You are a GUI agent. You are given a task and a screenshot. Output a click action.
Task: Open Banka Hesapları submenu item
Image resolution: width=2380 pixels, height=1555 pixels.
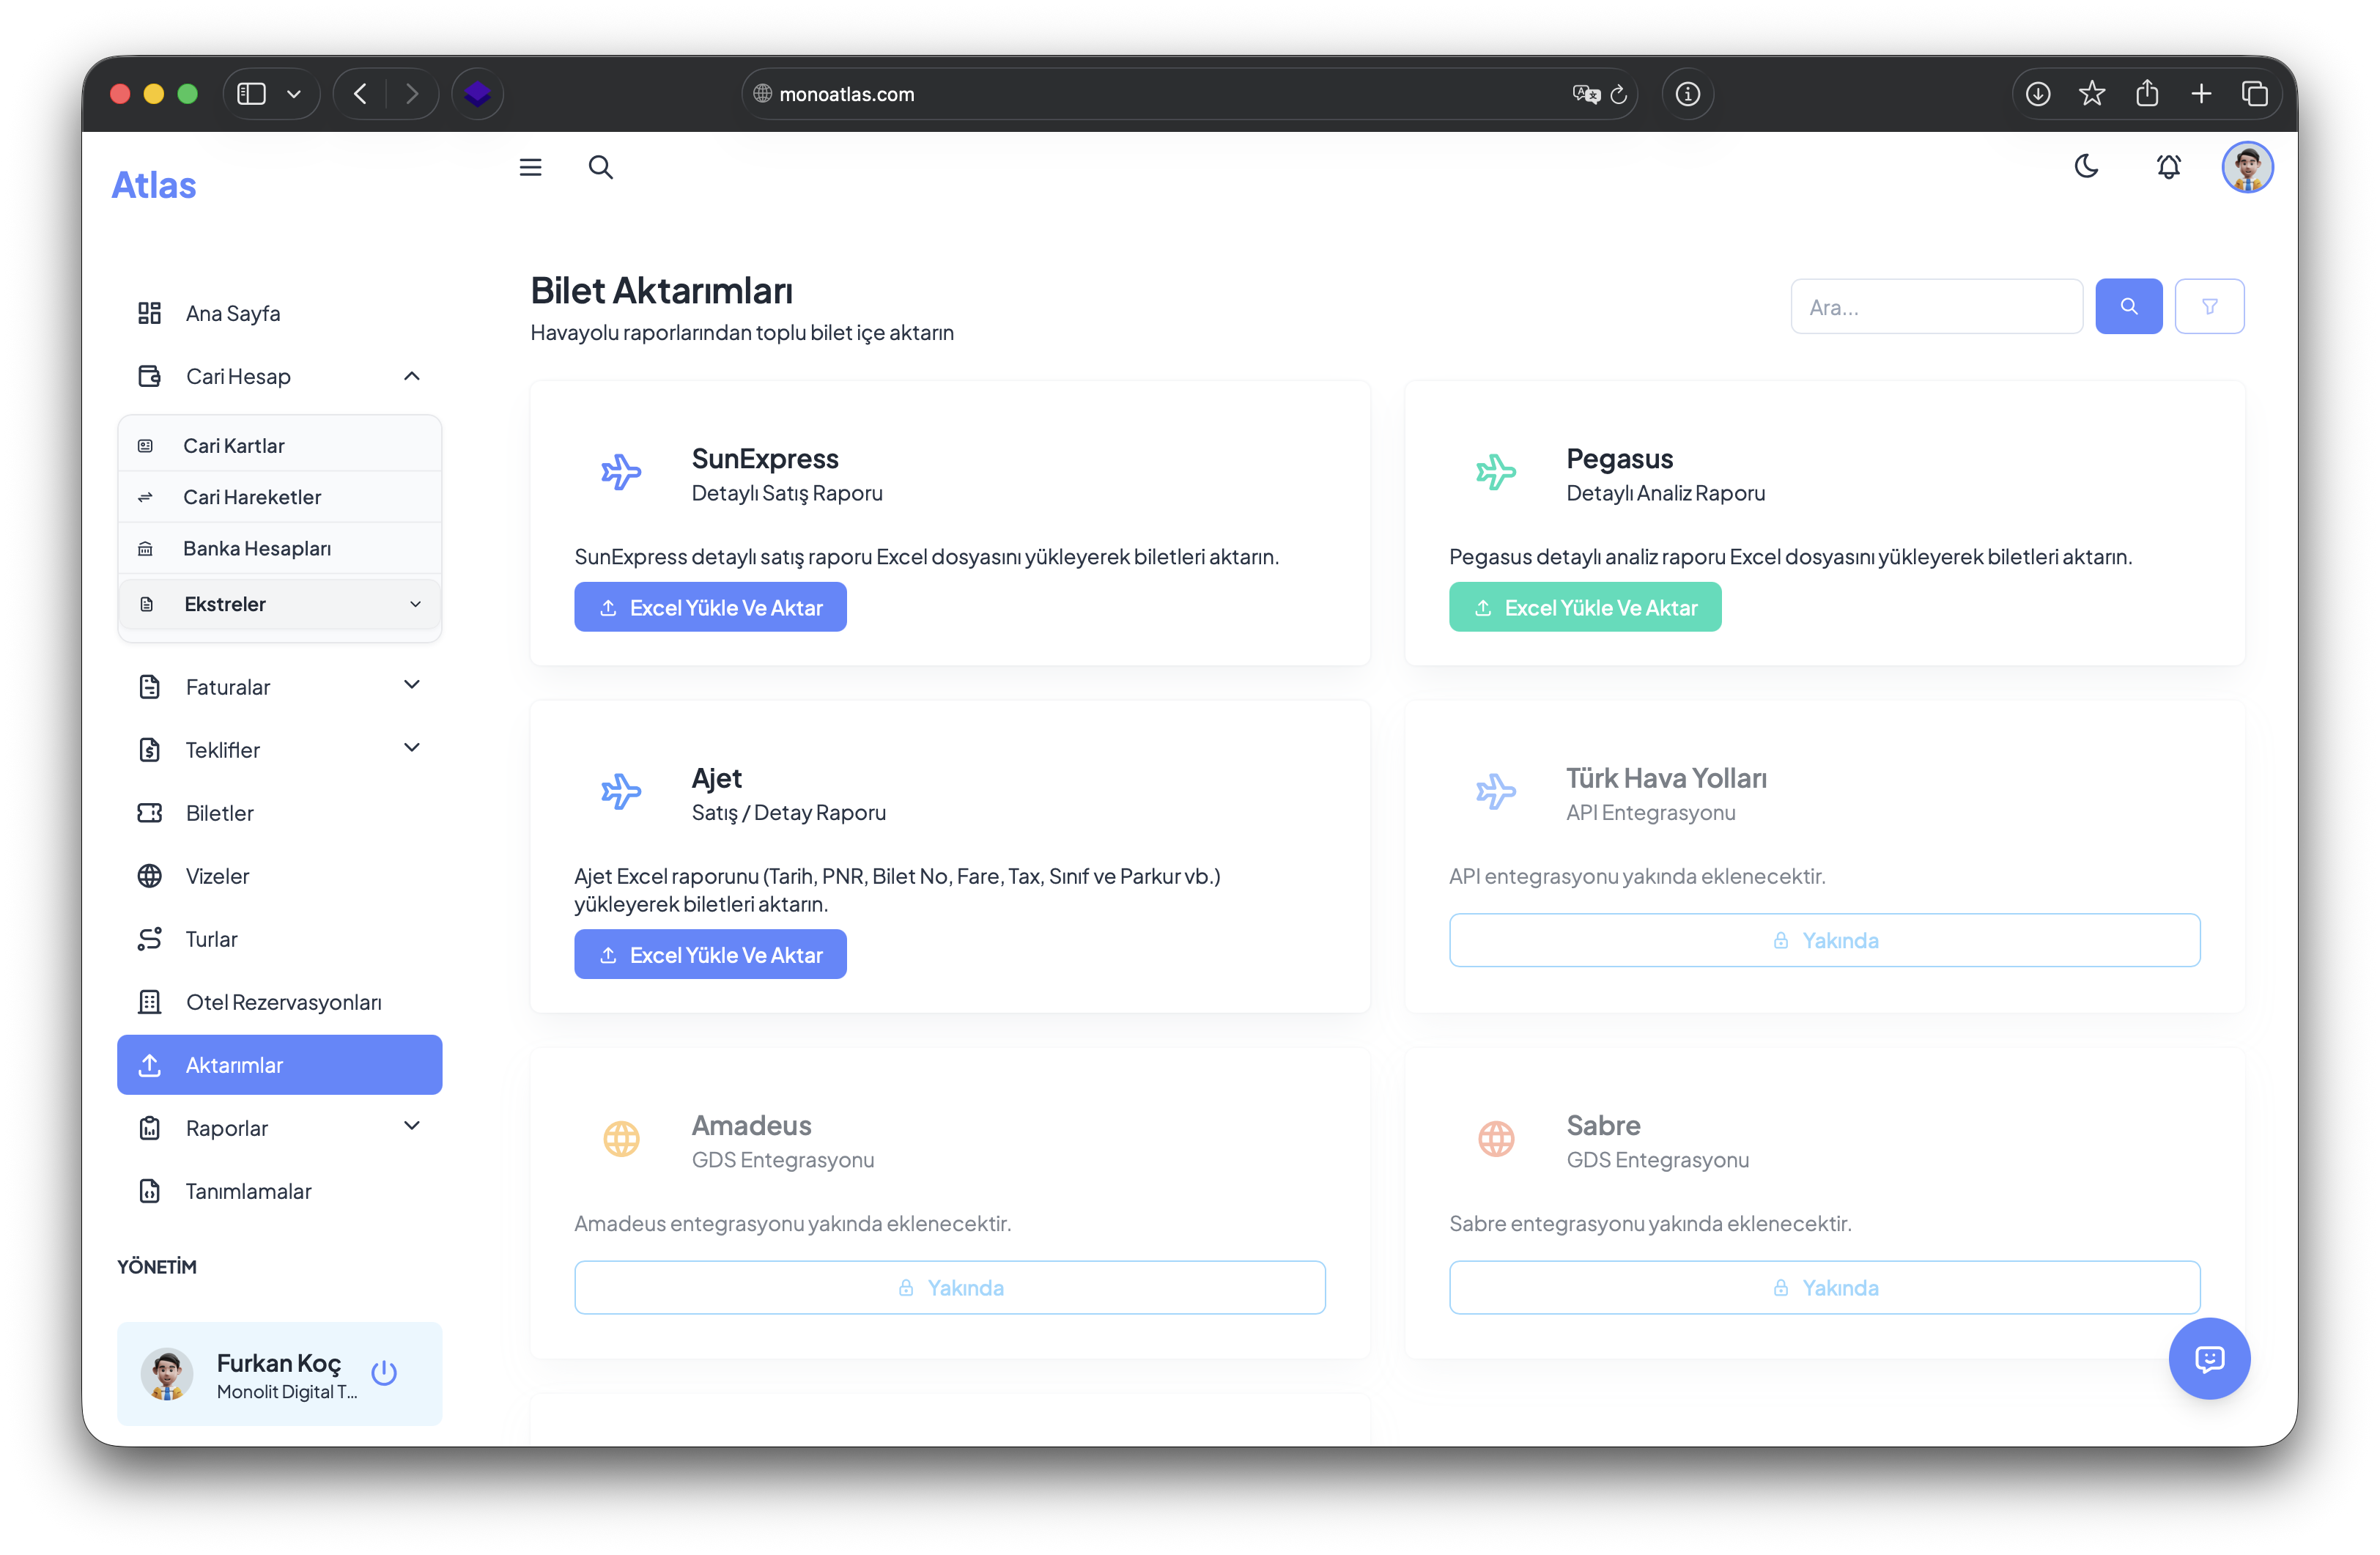[279, 548]
